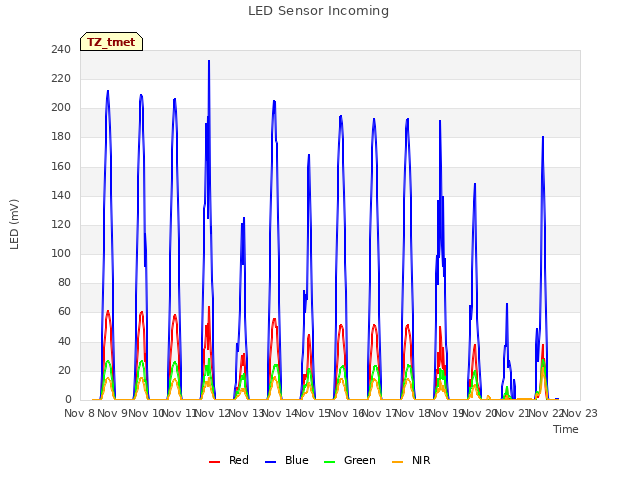Click the Nov 16 x-axis tick label
This screenshot has width=640, height=480.
point(346,413)
